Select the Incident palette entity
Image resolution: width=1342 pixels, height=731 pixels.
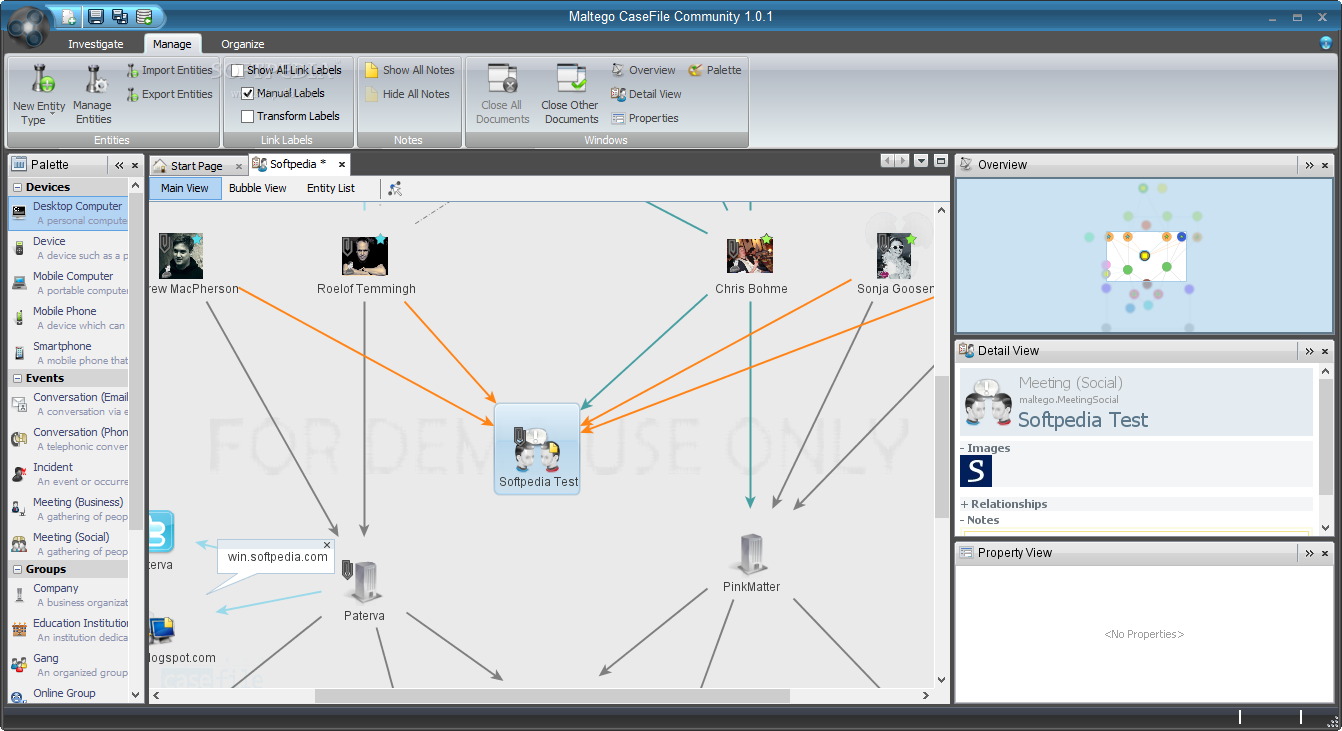(x=69, y=474)
